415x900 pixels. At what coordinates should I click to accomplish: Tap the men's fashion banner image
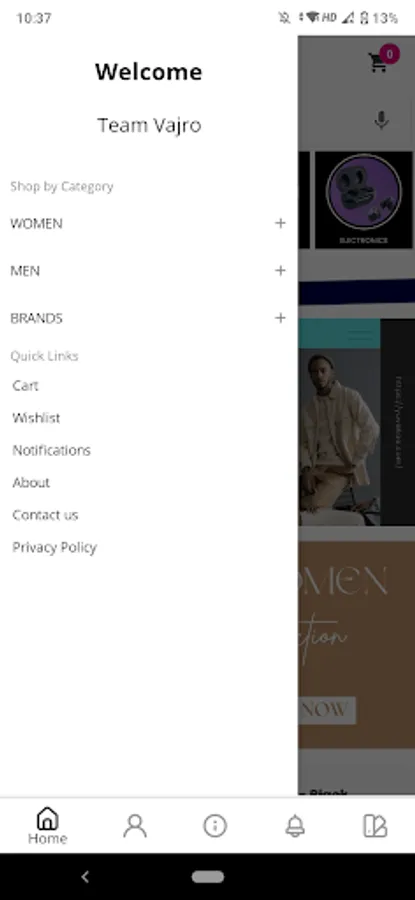point(356,422)
